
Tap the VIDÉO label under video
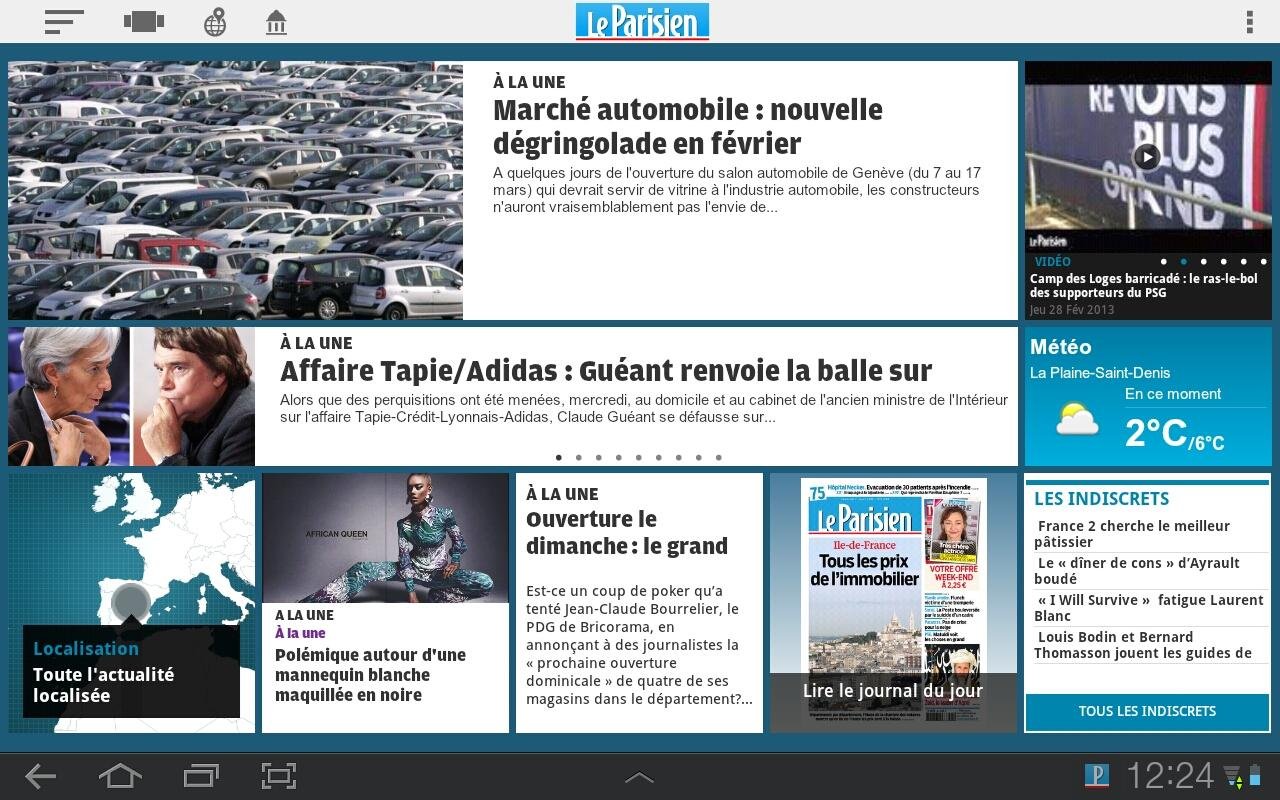1052,262
